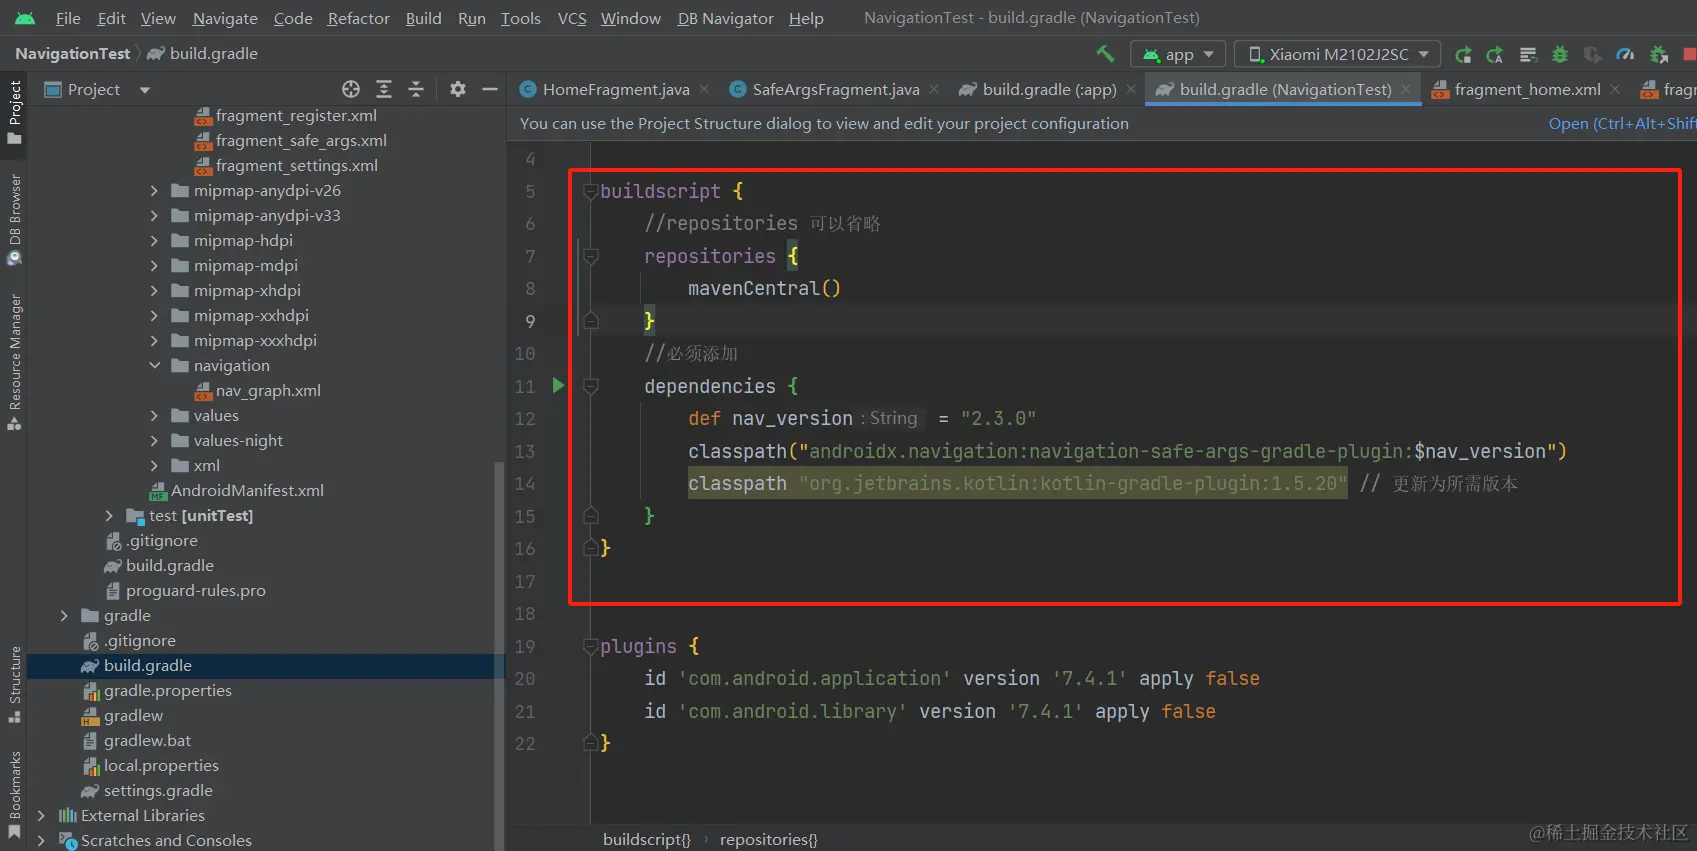This screenshot has height=851, width=1697.
Task: Expand Scratches and Consoles node
Action: pyautogui.click(x=41, y=840)
